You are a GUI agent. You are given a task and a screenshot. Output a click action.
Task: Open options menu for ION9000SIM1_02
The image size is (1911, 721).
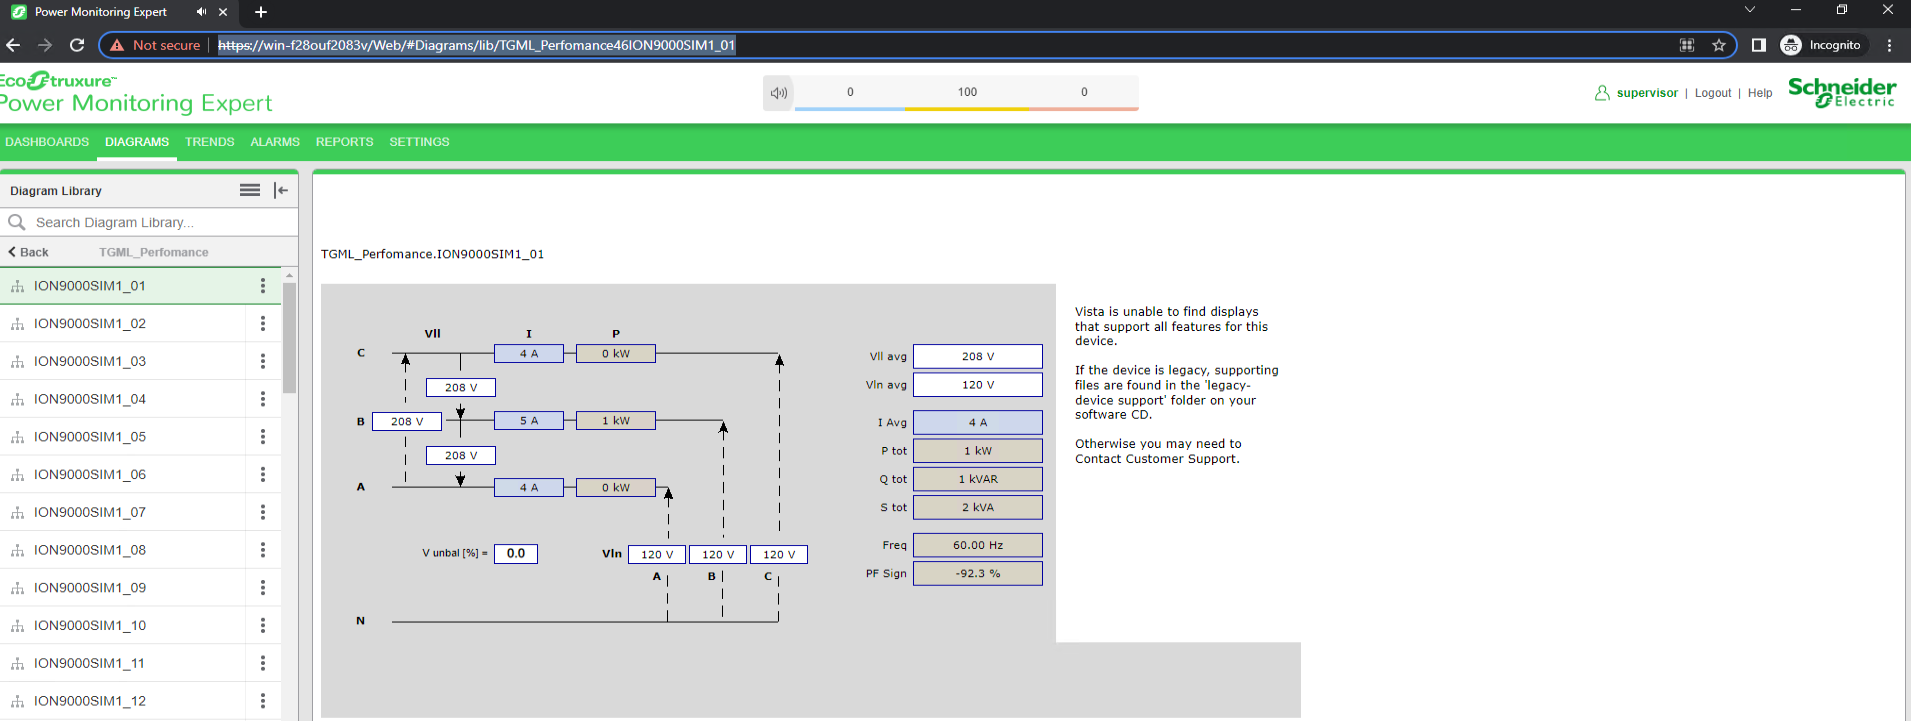coord(263,324)
